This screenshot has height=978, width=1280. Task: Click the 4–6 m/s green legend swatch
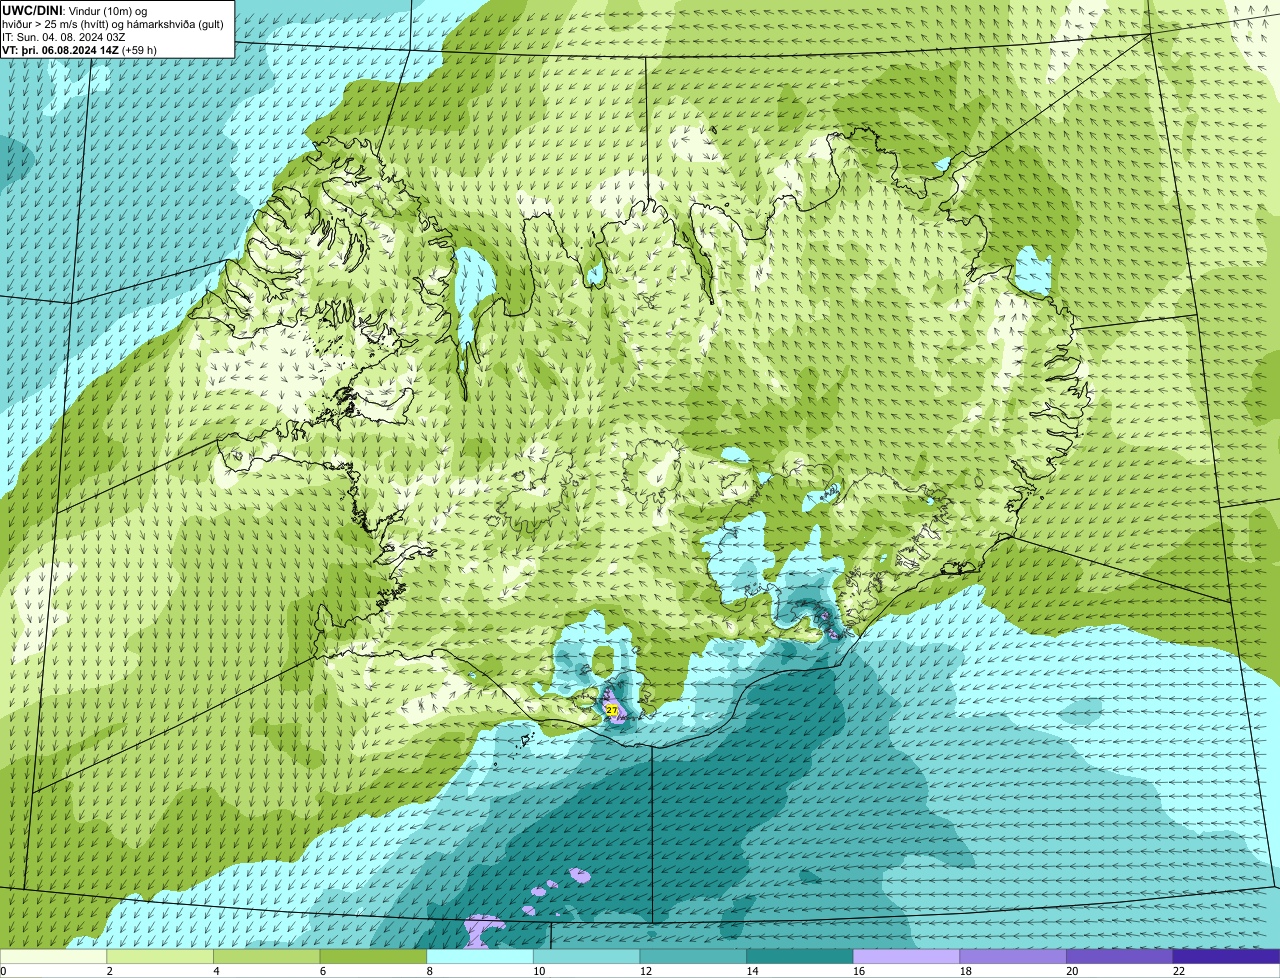tap(267, 956)
